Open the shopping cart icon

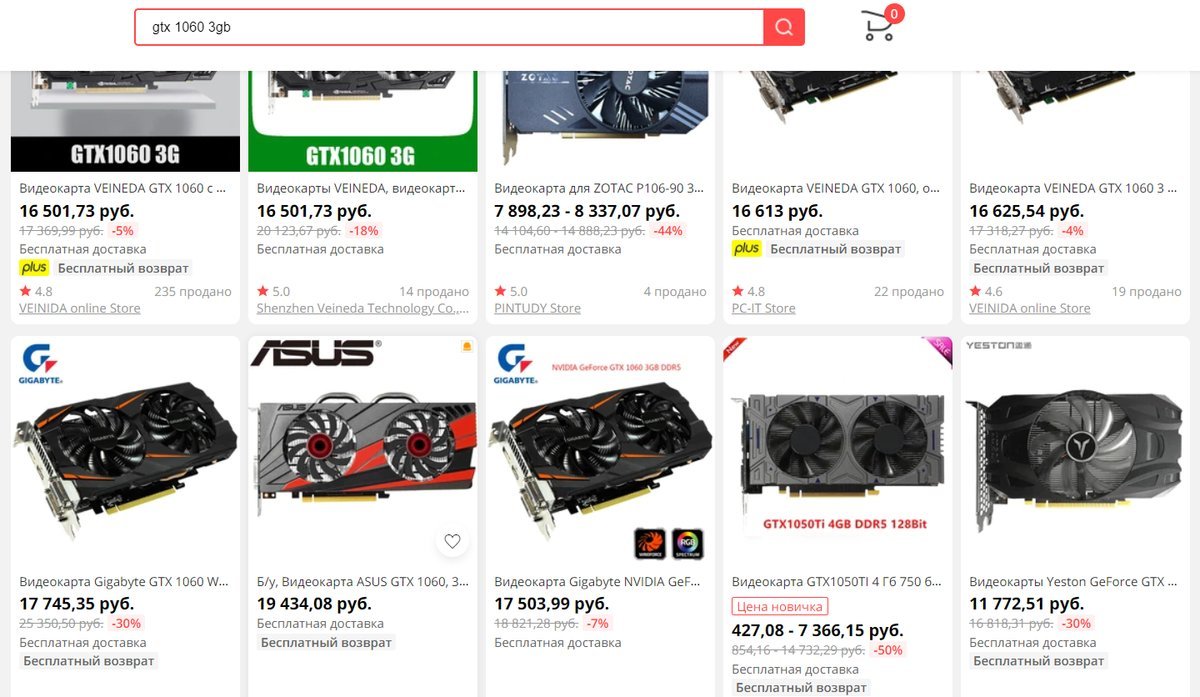click(878, 27)
